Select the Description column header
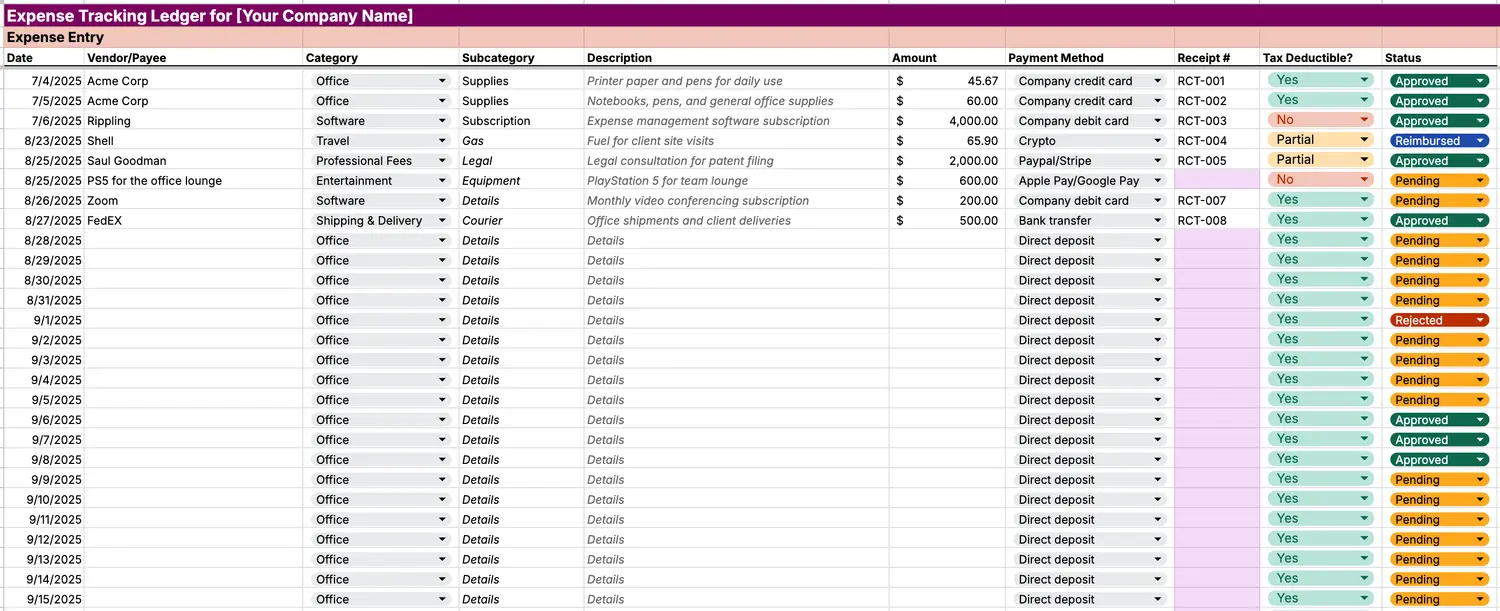Viewport: 1500px width, 611px height. tap(736, 58)
